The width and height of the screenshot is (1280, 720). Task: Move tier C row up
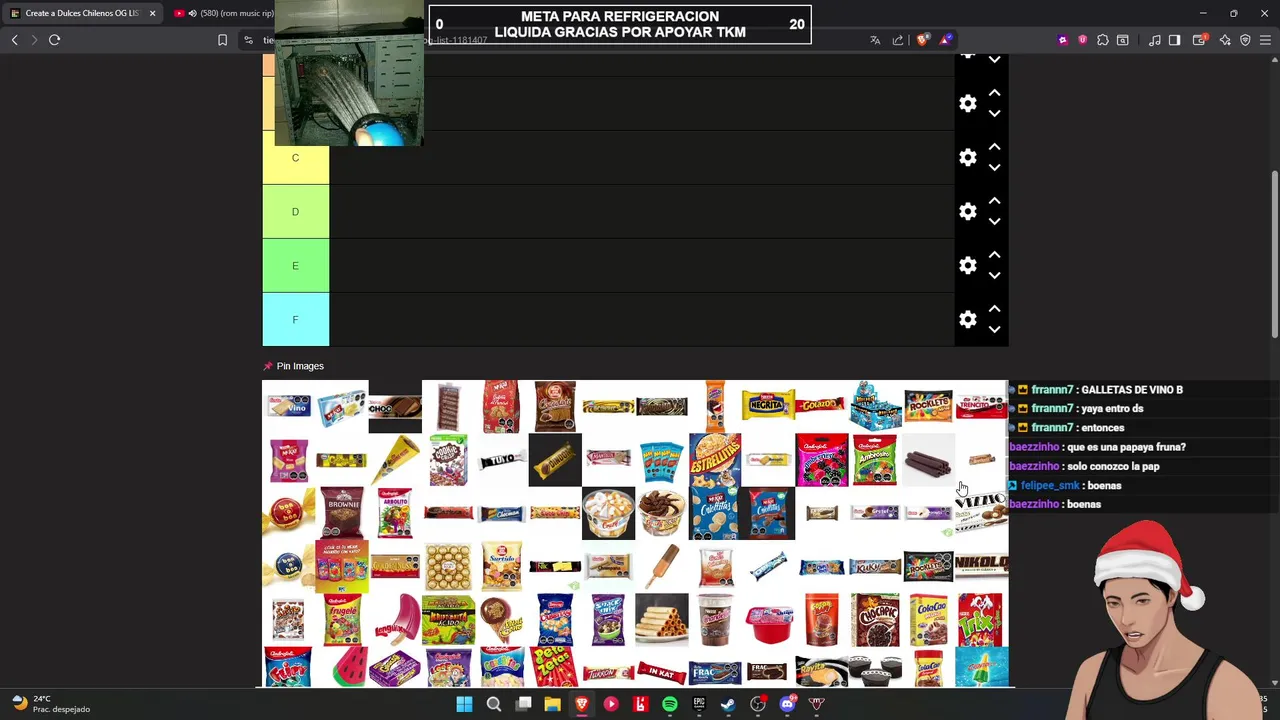[x=994, y=147]
